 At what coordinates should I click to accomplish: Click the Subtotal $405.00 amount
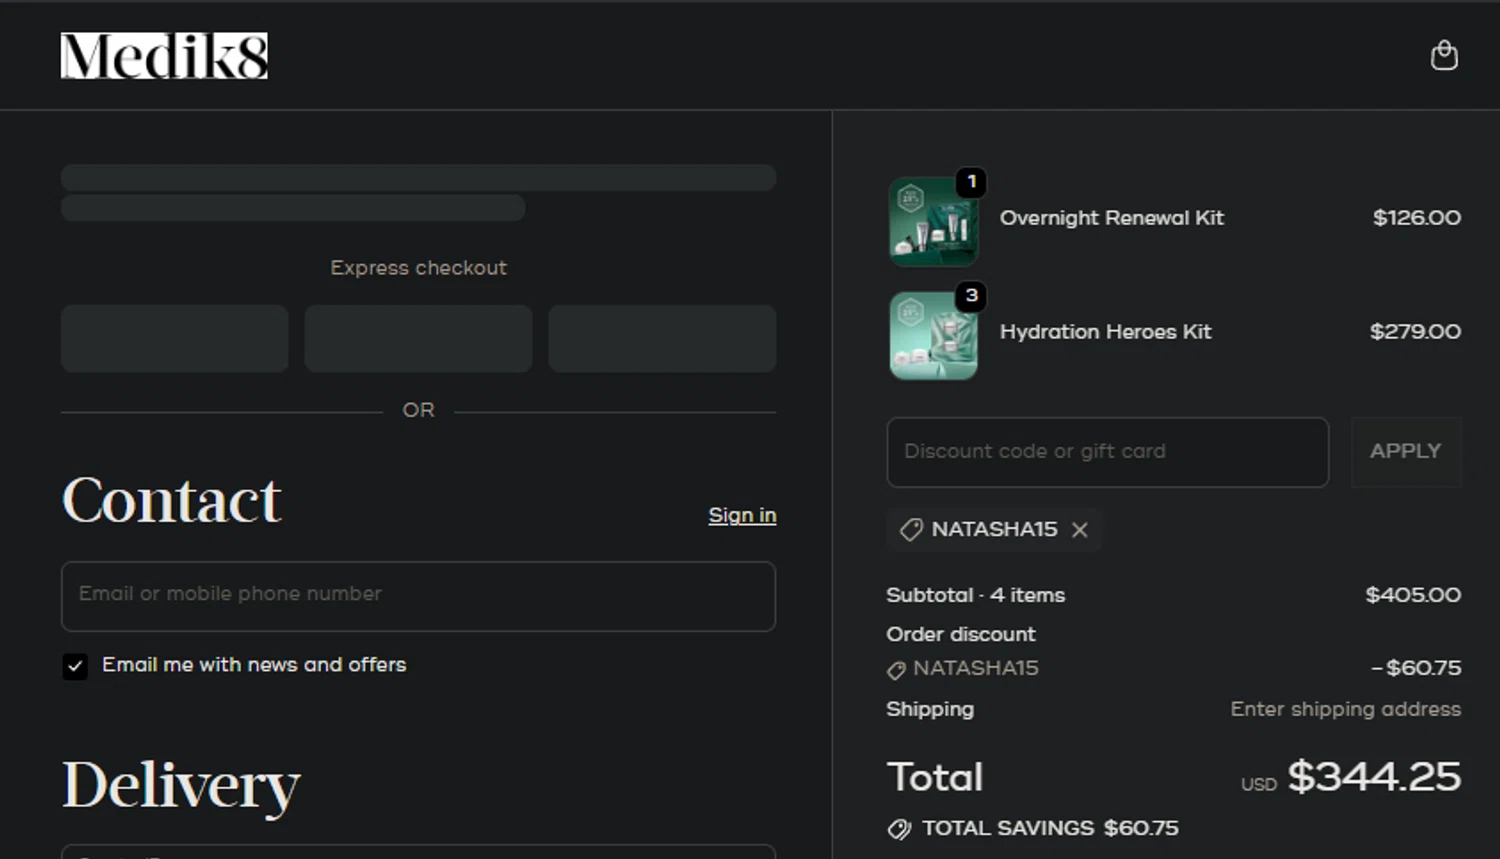[x=1413, y=595]
